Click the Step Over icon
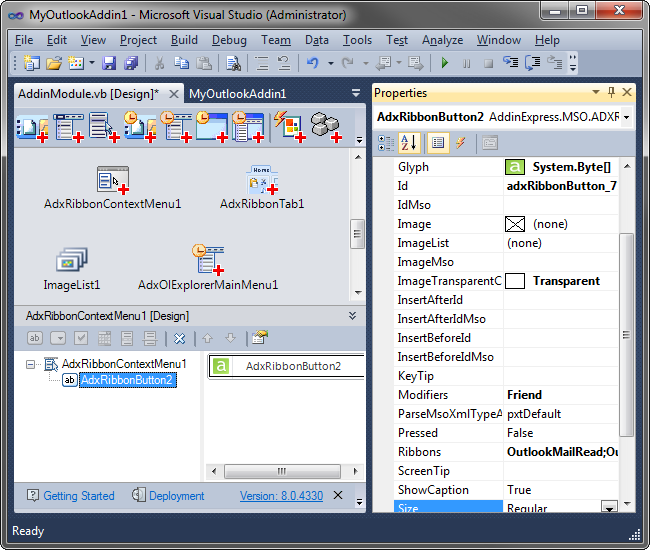650x550 pixels. [x=533, y=63]
